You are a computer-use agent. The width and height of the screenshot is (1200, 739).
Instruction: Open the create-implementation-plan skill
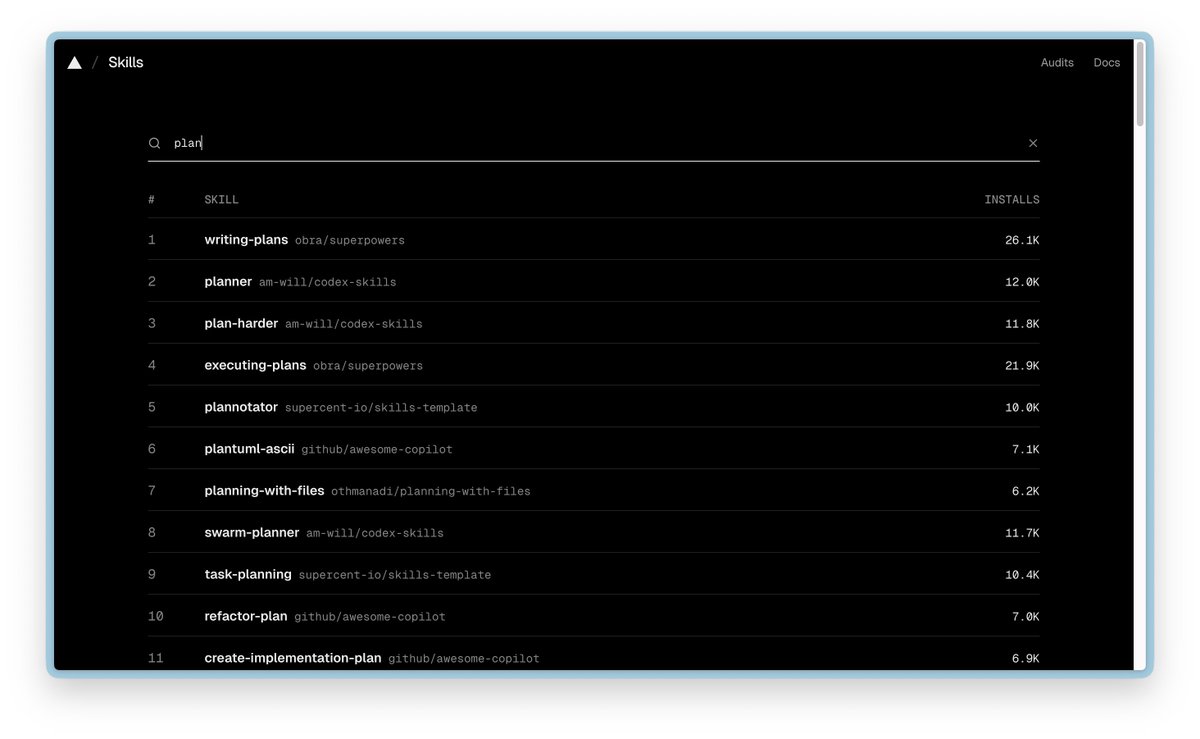[293, 659]
